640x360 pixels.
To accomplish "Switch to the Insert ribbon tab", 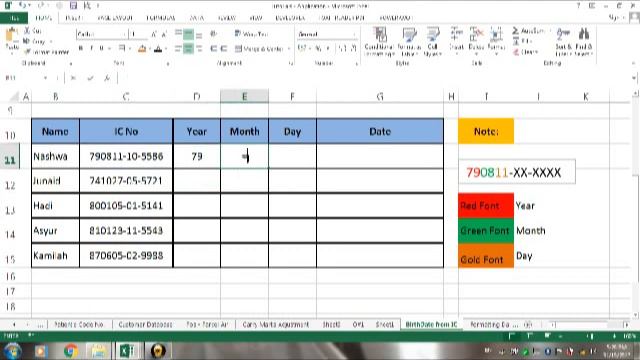I will pos(74,18).
